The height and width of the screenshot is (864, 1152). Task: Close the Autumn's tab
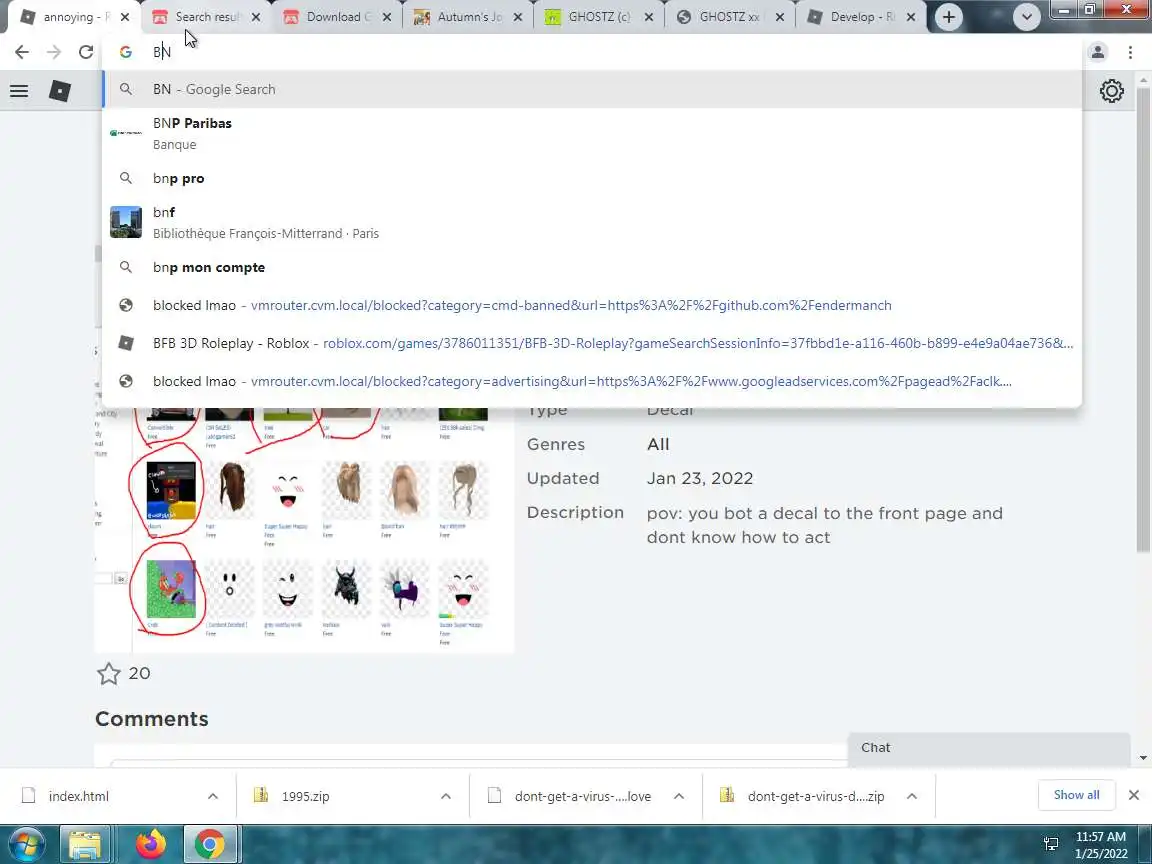click(518, 17)
